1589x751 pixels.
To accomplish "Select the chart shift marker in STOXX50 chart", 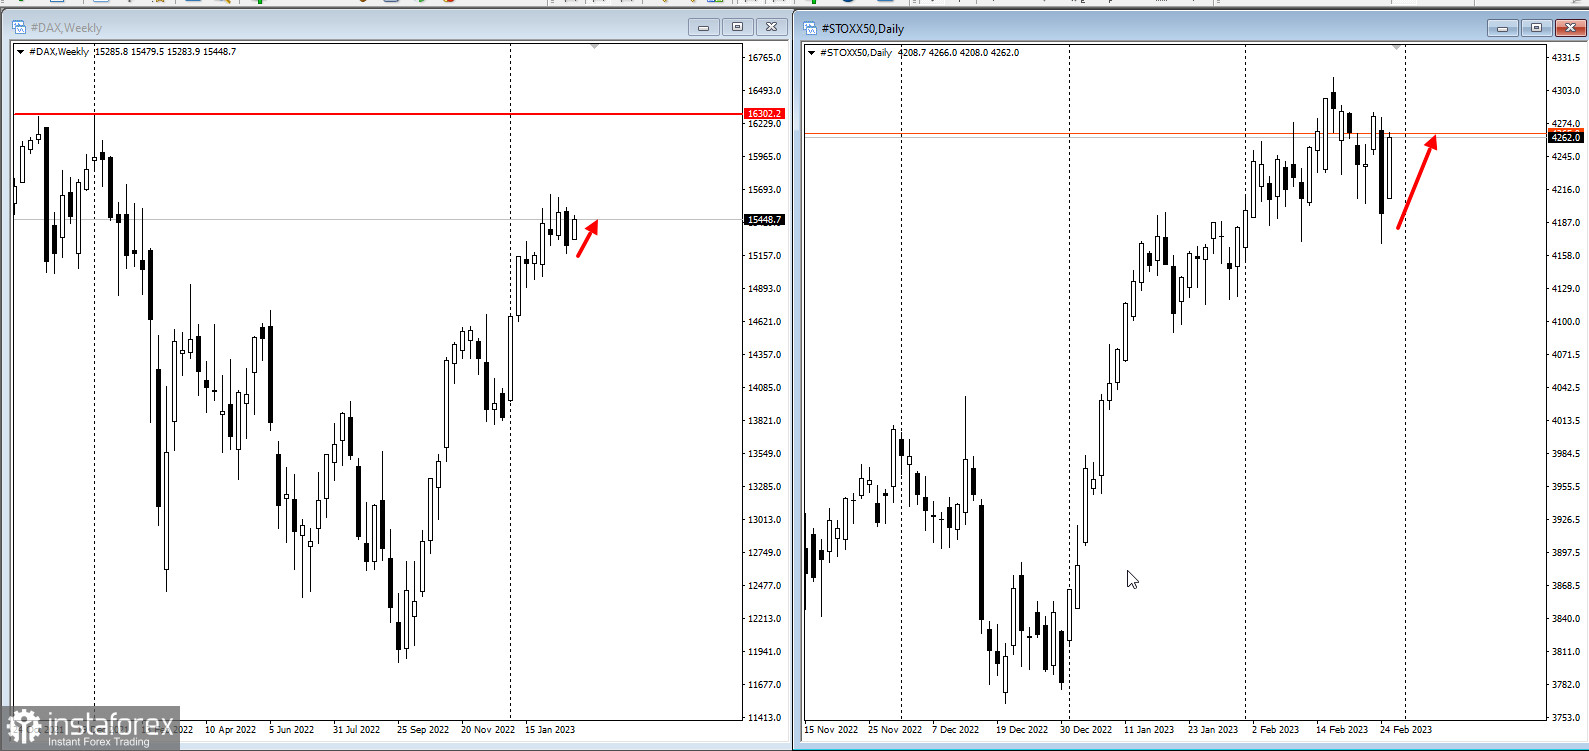I will click(x=1397, y=48).
